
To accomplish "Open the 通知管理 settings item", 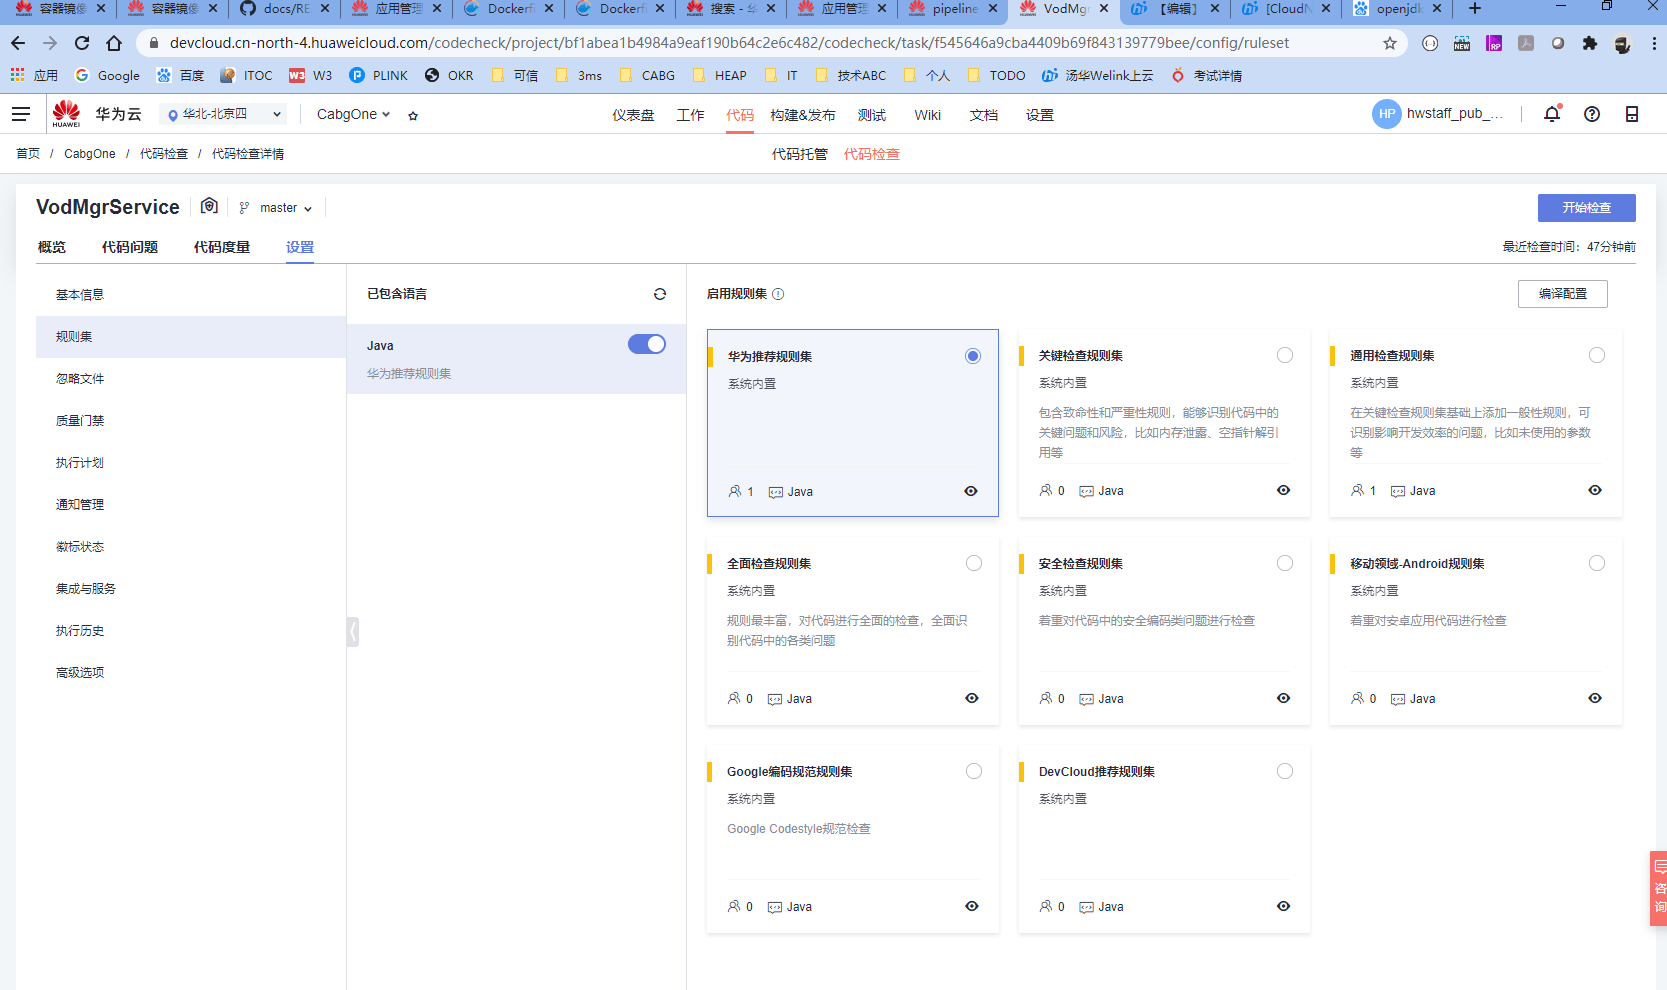I will pos(191,505).
